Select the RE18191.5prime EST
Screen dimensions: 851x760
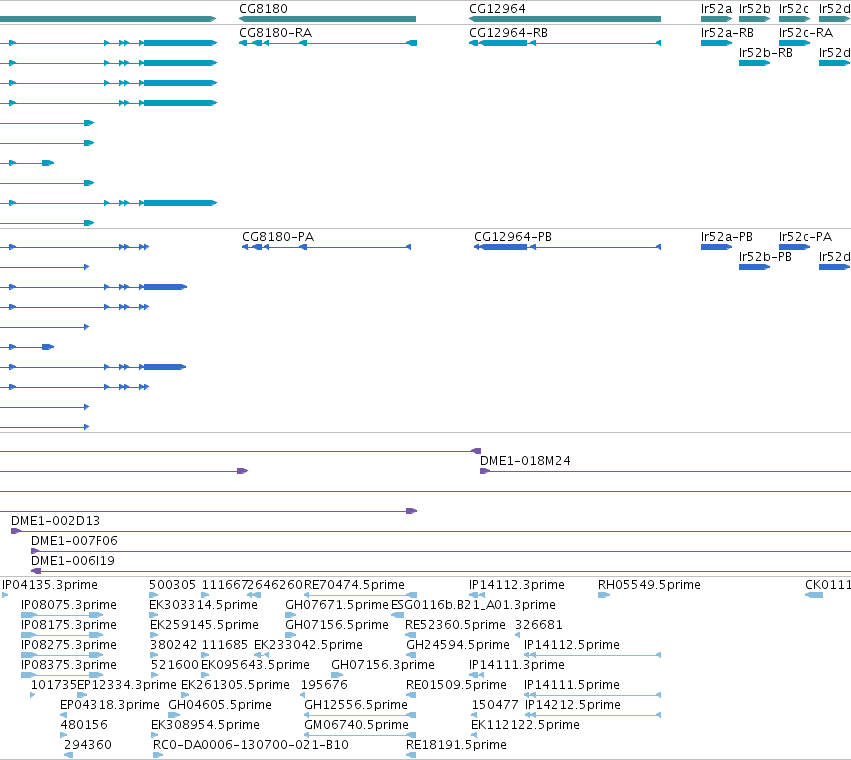pos(456,745)
